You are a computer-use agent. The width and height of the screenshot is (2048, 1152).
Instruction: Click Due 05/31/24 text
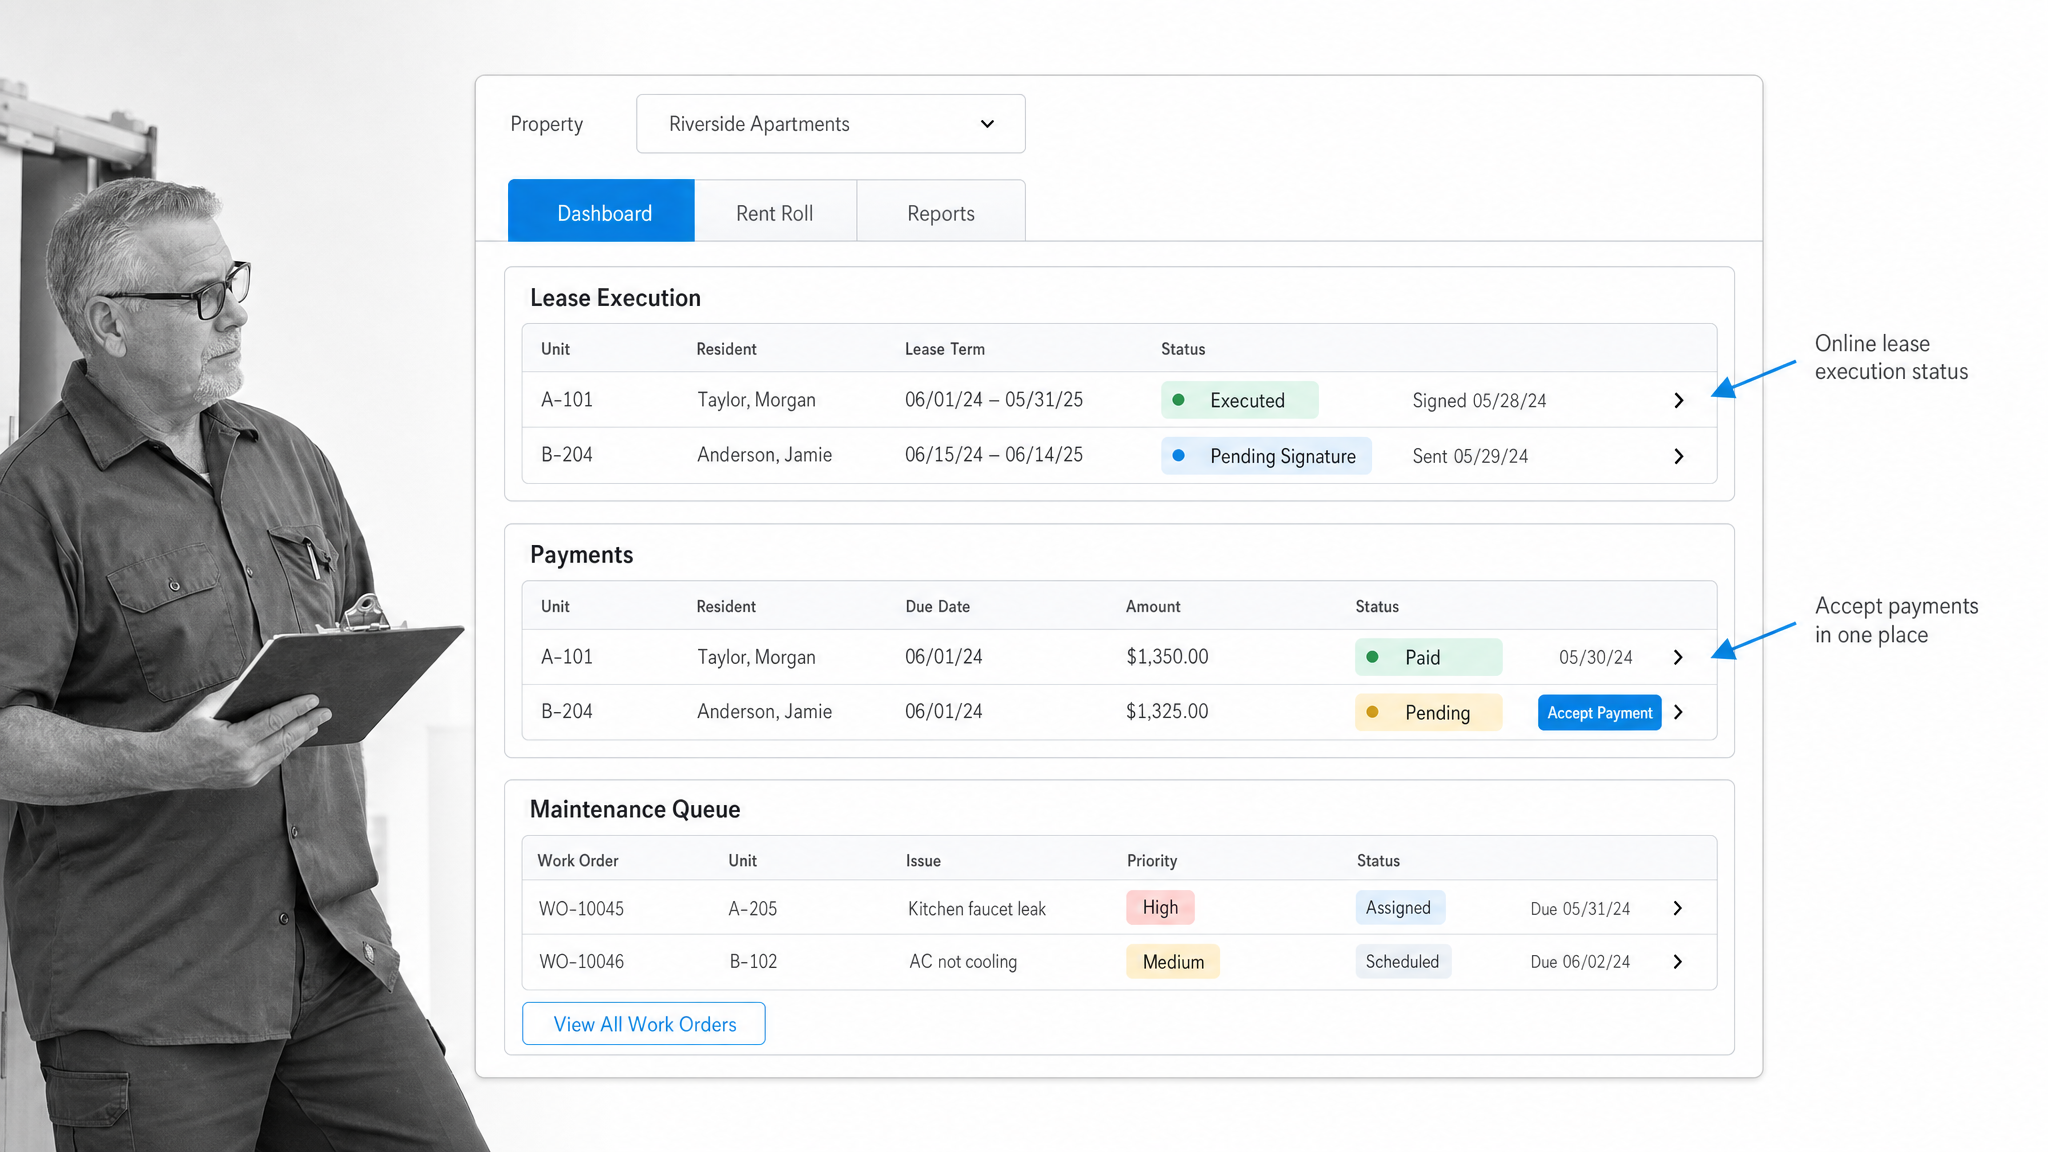1580,908
